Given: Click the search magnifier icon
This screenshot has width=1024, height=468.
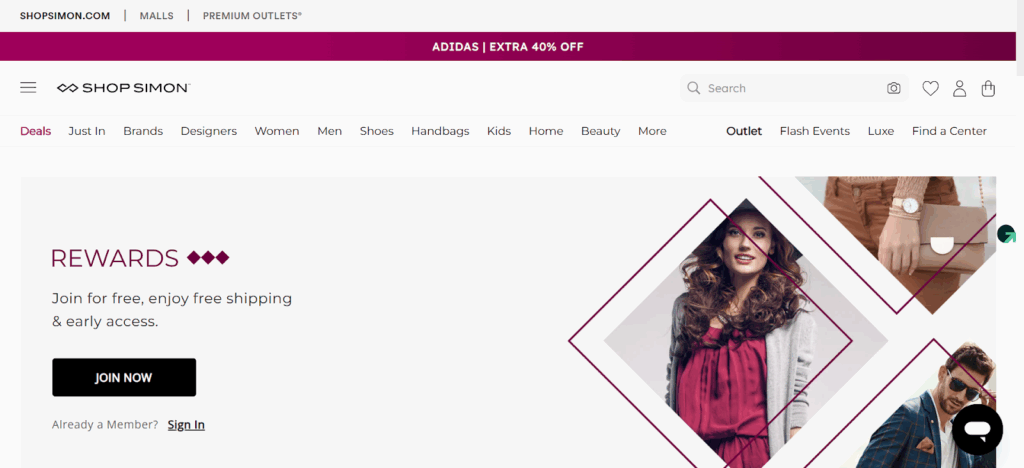Looking at the screenshot, I should click(693, 88).
